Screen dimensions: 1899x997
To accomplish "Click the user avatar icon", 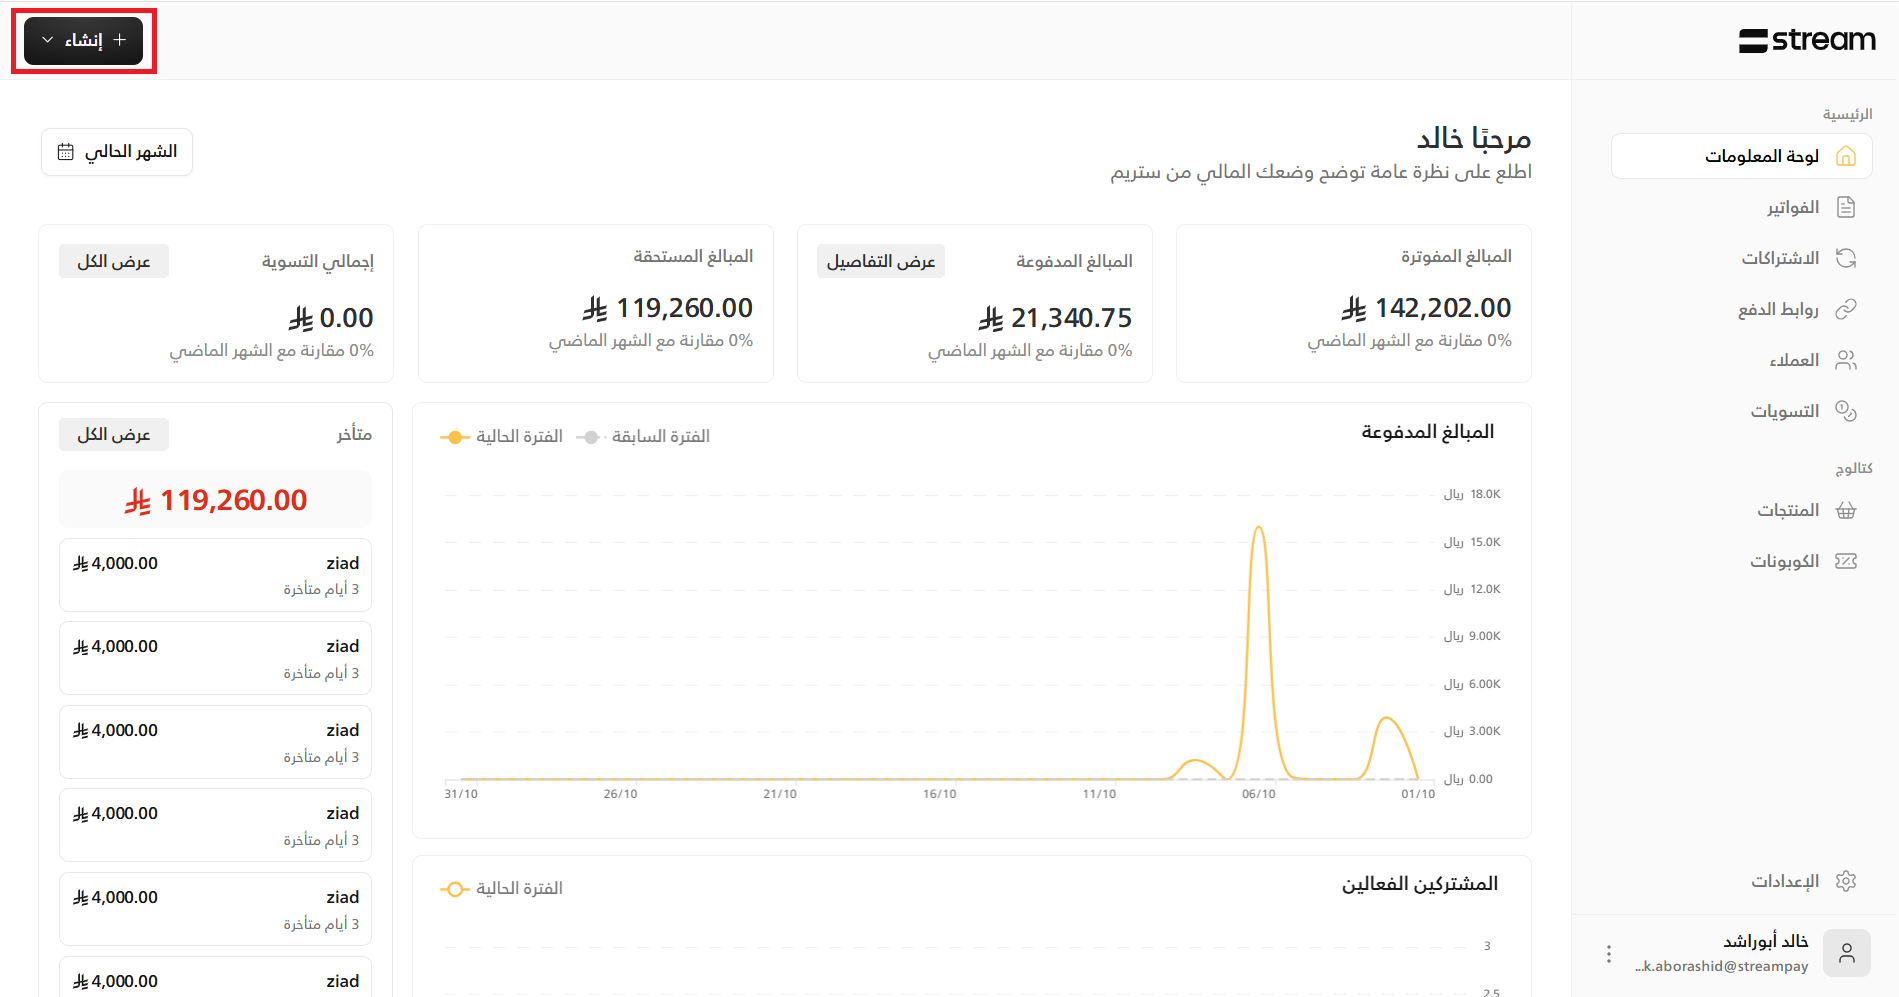I will 1846,953.
